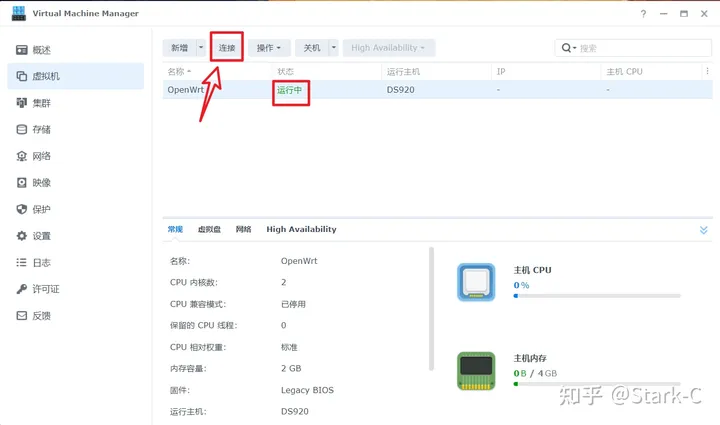Click the 连接 connect button

(227, 48)
